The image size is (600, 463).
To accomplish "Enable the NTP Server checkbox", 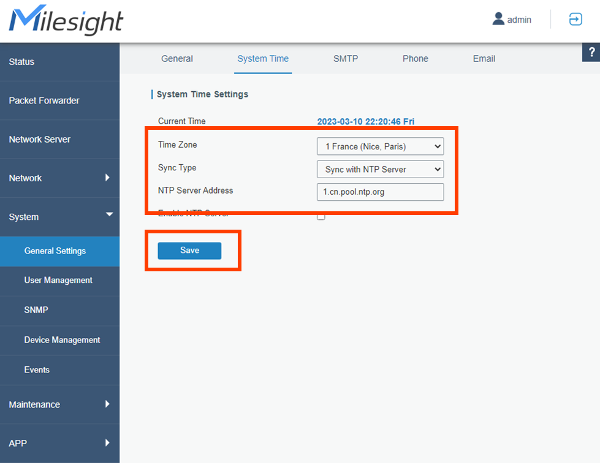I will pyautogui.click(x=321, y=216).
